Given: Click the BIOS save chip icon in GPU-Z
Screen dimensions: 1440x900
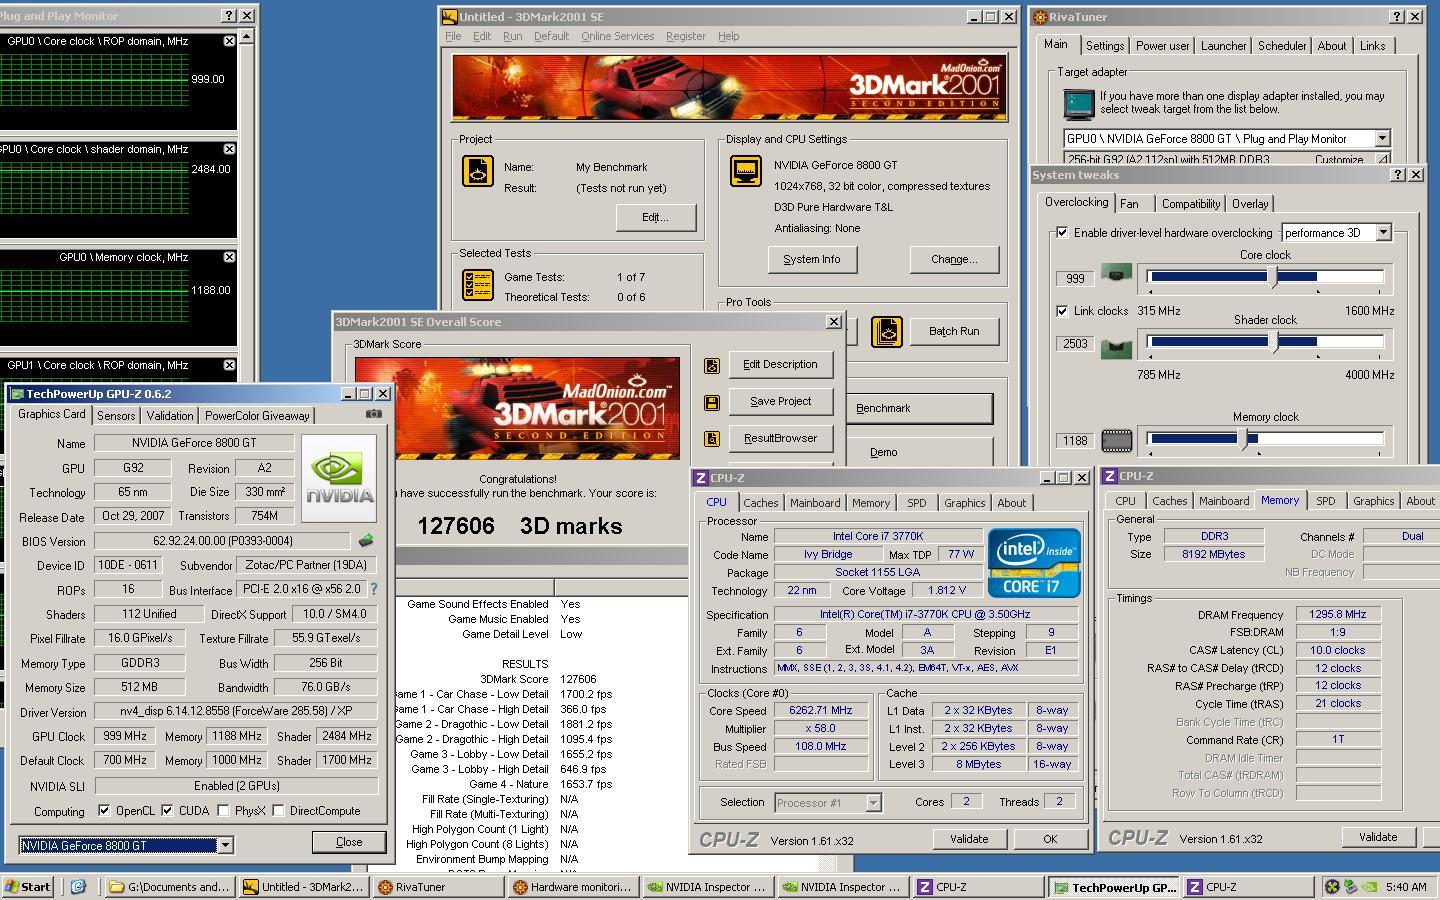Looking at the screenshot, I should [366, 540].
